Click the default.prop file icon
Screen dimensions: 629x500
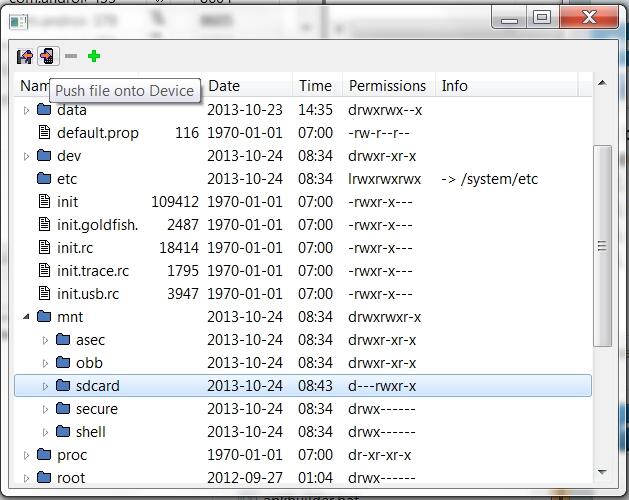coord(44,132)
